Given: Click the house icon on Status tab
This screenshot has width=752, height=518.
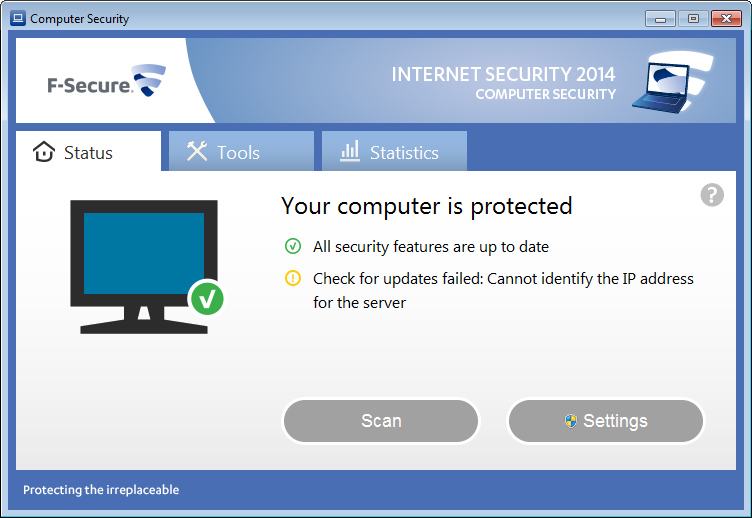Looking at the screenshot, I should [44, 152].
